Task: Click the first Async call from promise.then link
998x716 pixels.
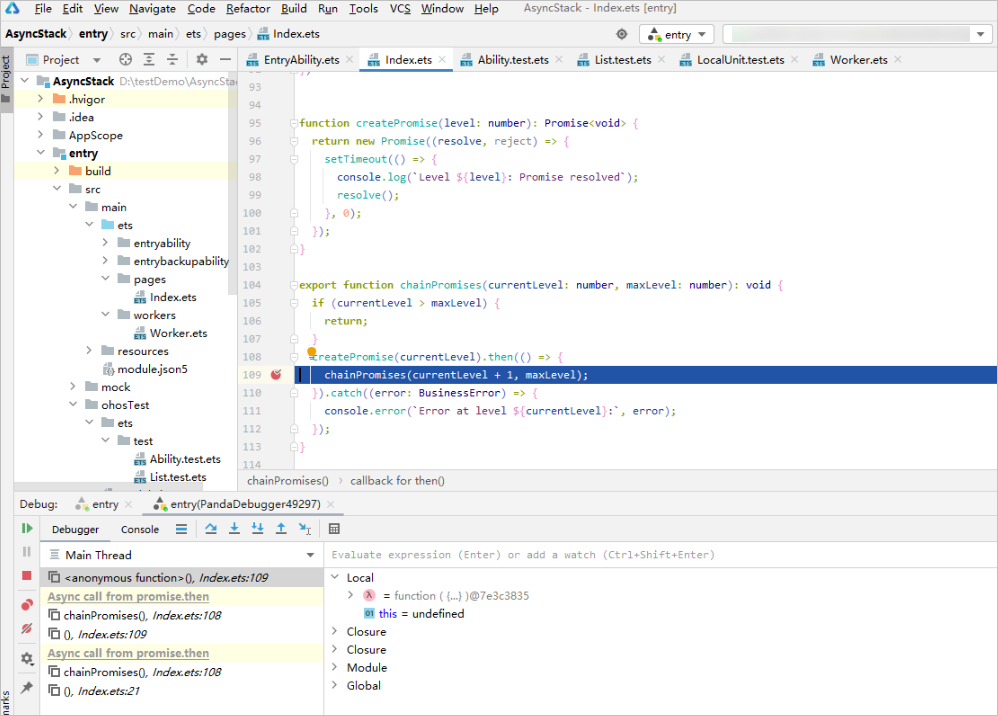Action: point(128,597)
